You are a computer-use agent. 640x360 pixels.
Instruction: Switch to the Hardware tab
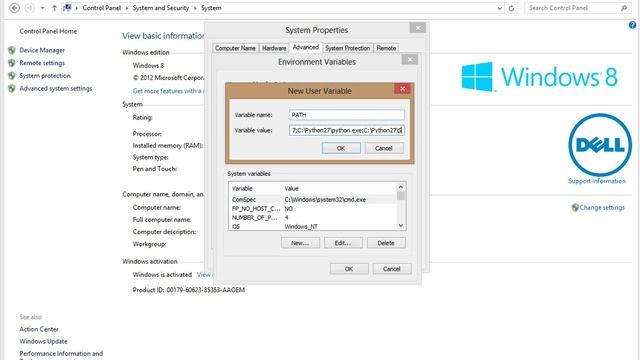pos(274,48)
